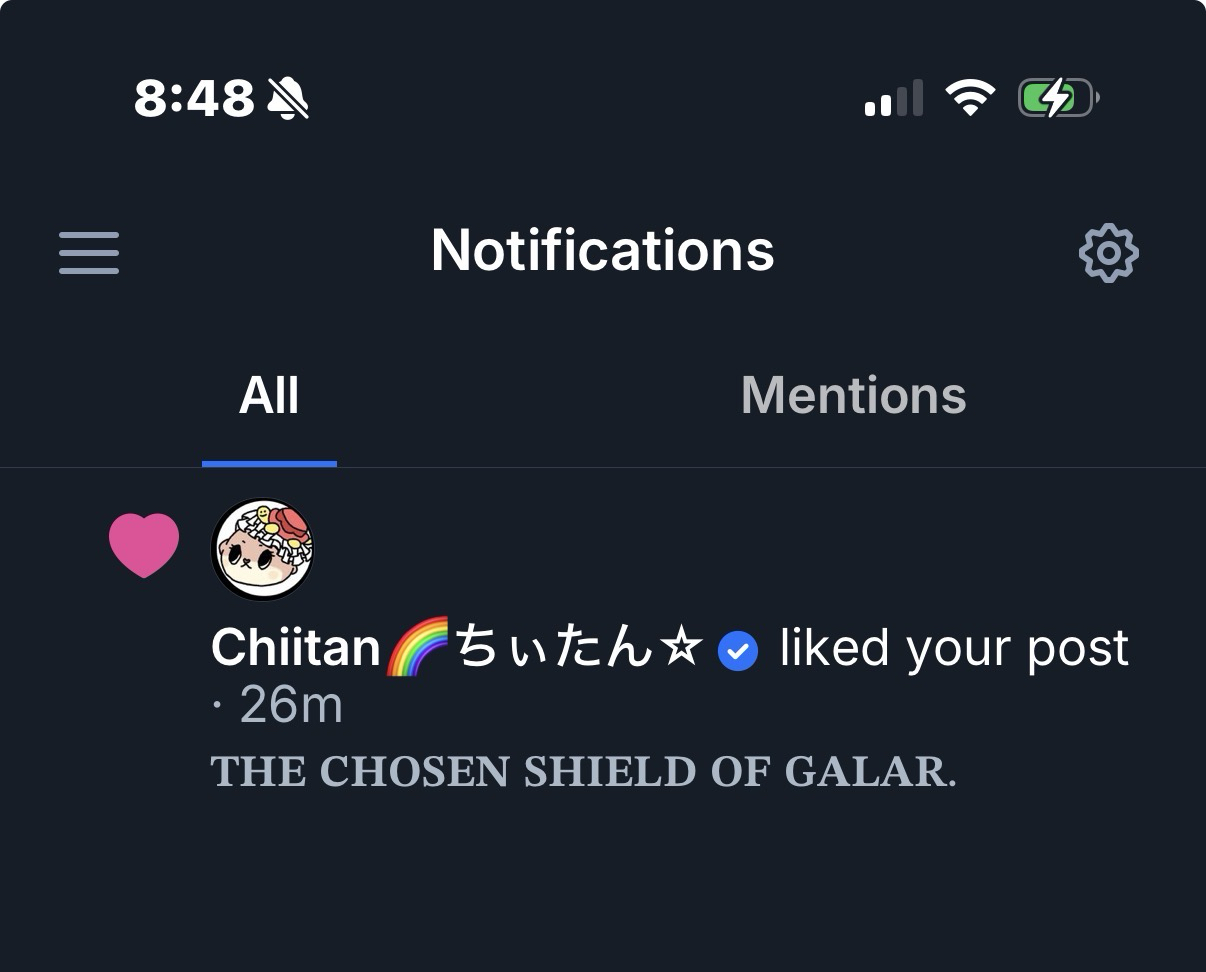Tap the rainbow emoji in the display name
The height and width of the screenshot is (972, 1206).
[x=419, y=650]
